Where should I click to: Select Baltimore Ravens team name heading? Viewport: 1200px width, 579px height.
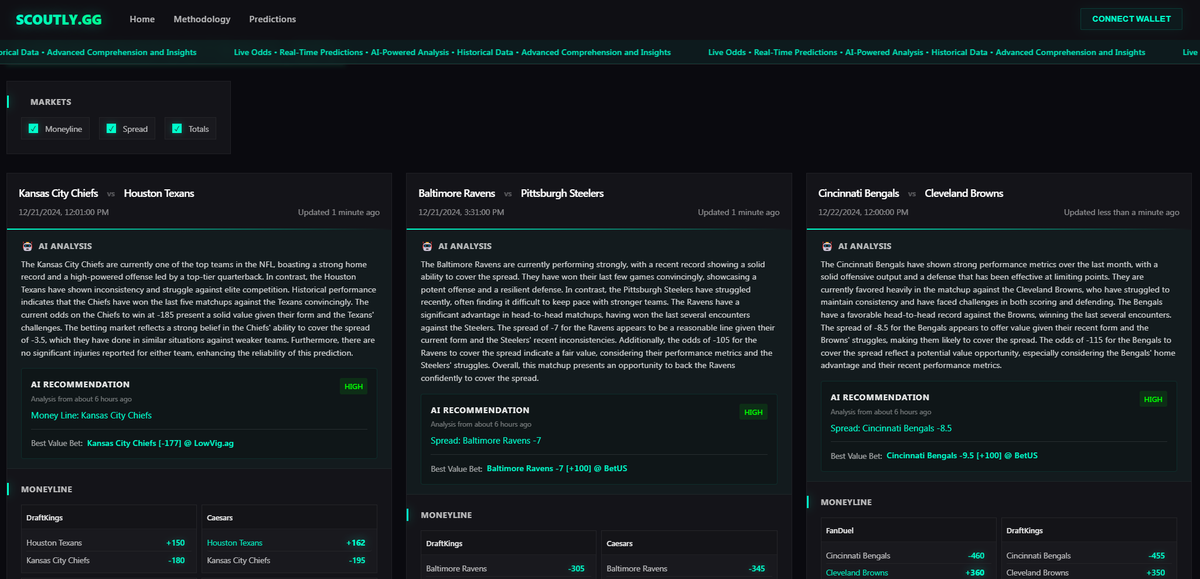tap(457, 193)
